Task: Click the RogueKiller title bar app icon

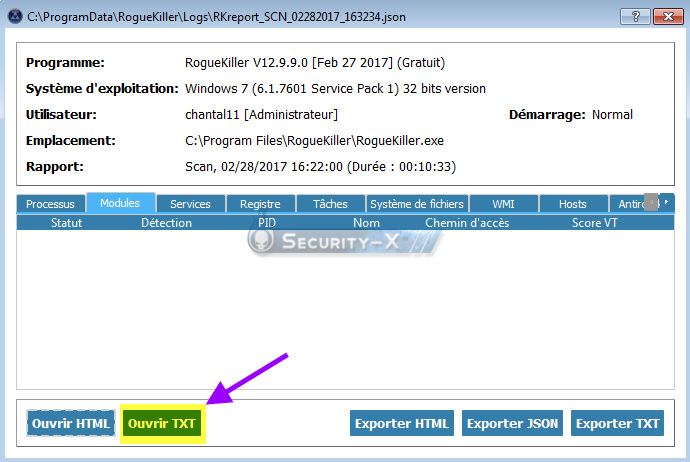Action: (x=15, y=17)
